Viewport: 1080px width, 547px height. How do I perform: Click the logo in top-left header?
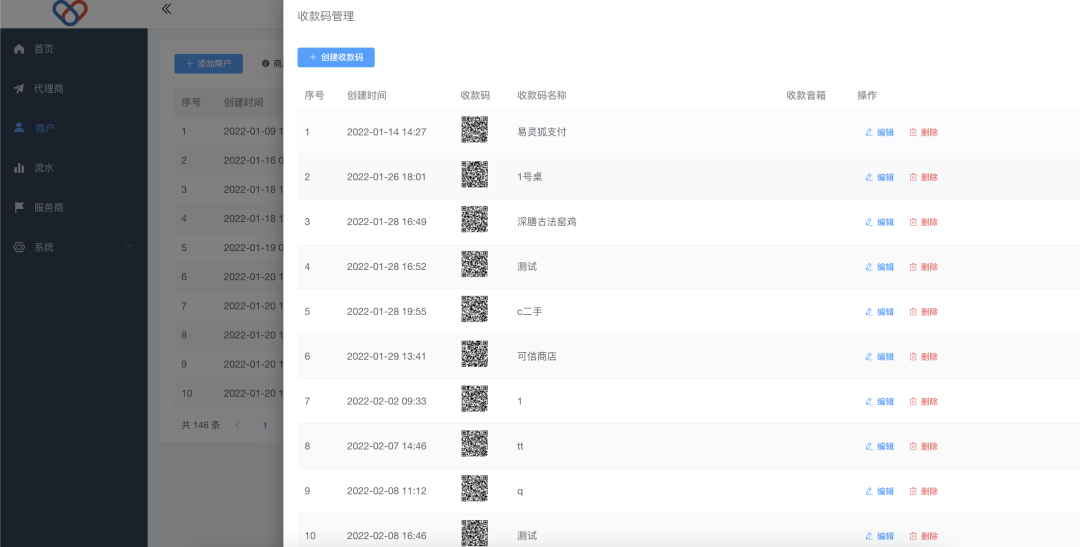tap(70, 12)
